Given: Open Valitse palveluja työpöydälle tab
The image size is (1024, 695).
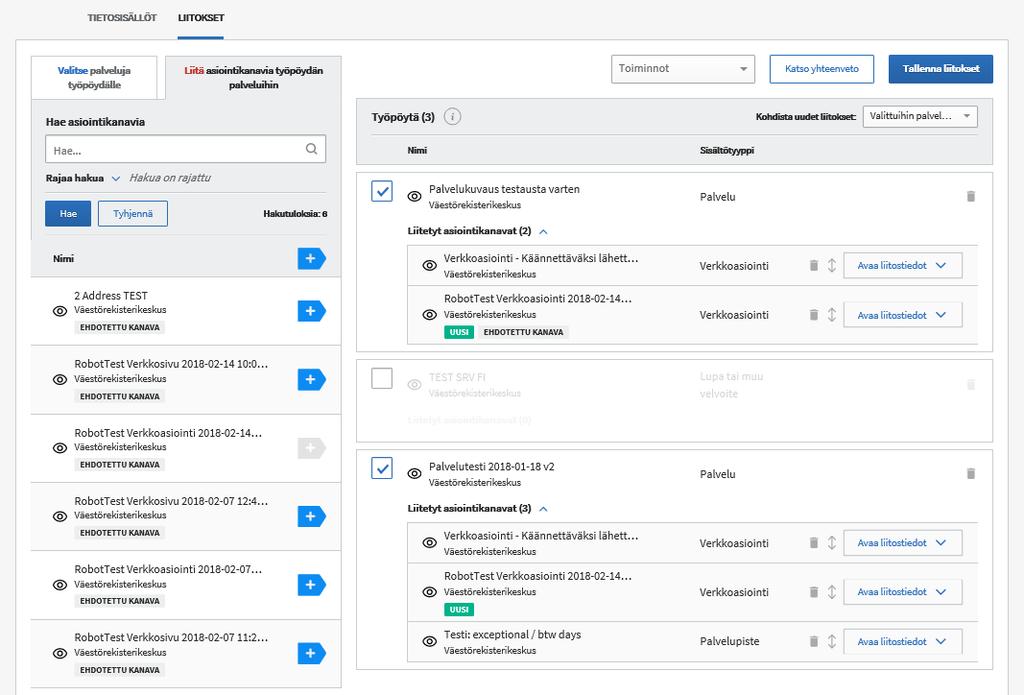Looking at the screenshot, I should tap(94, 78).
